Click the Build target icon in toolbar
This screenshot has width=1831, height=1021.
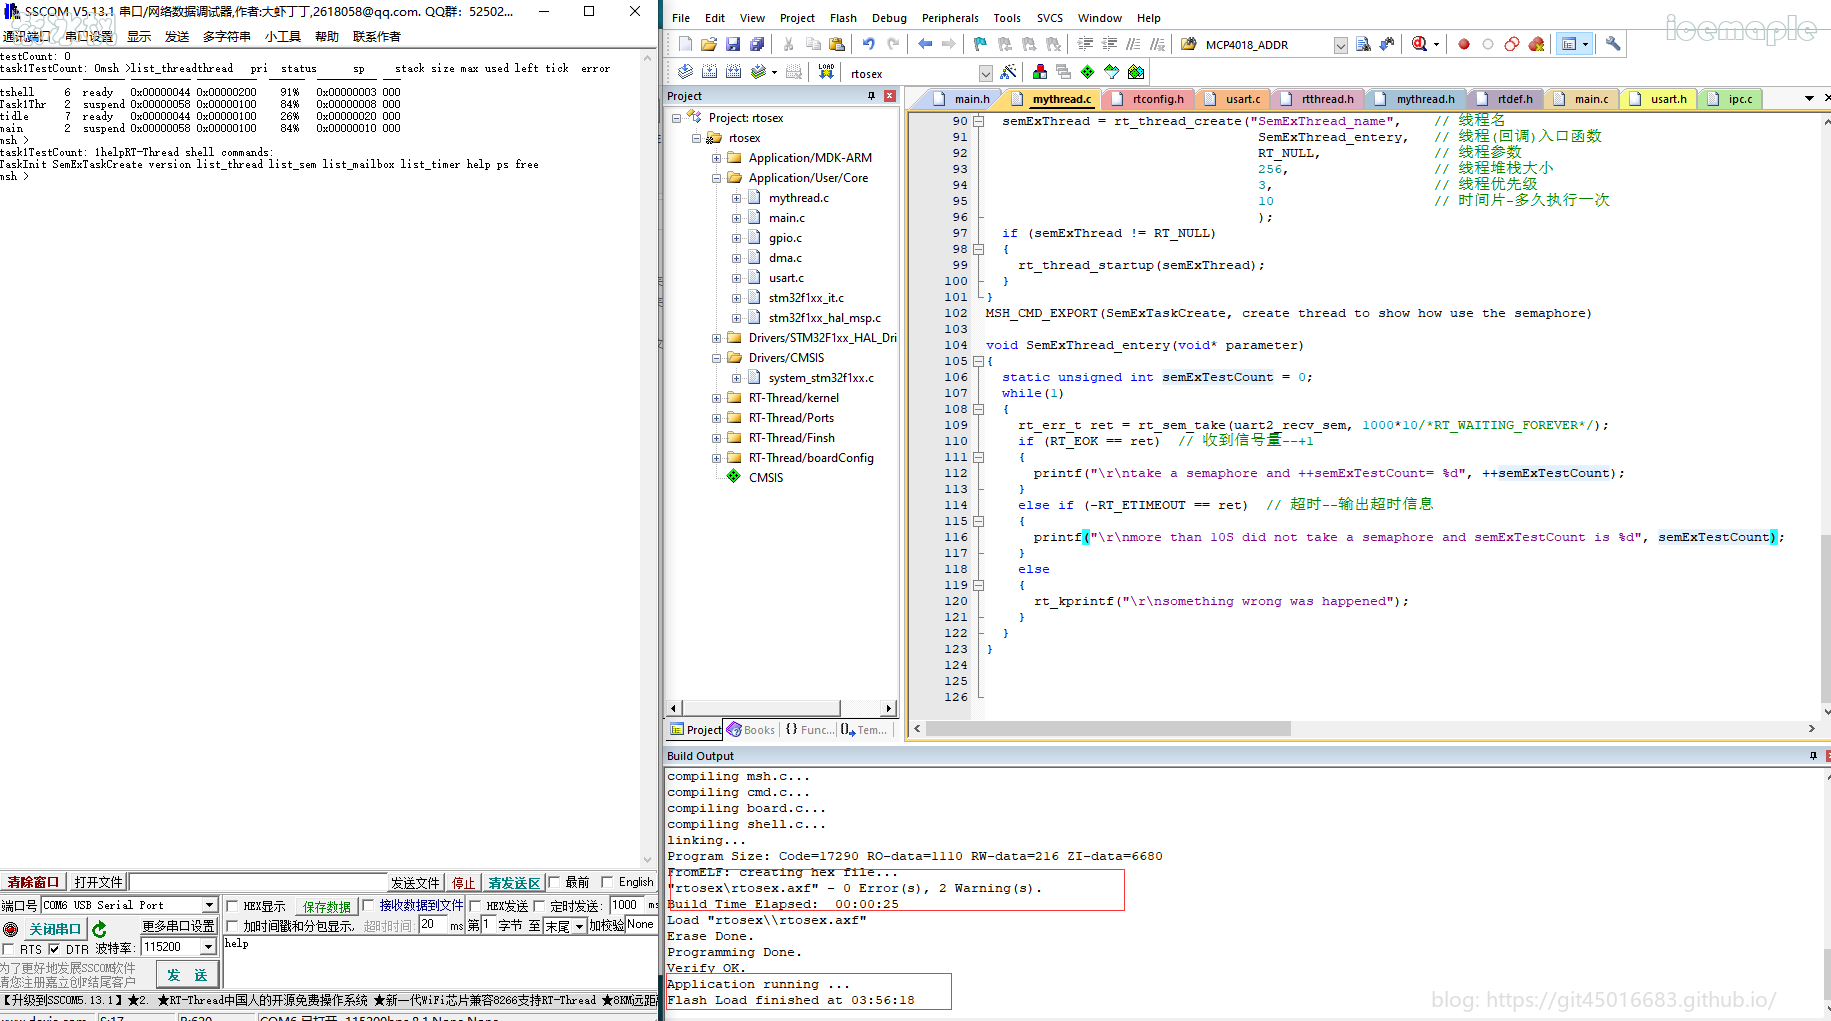(709, 72)
